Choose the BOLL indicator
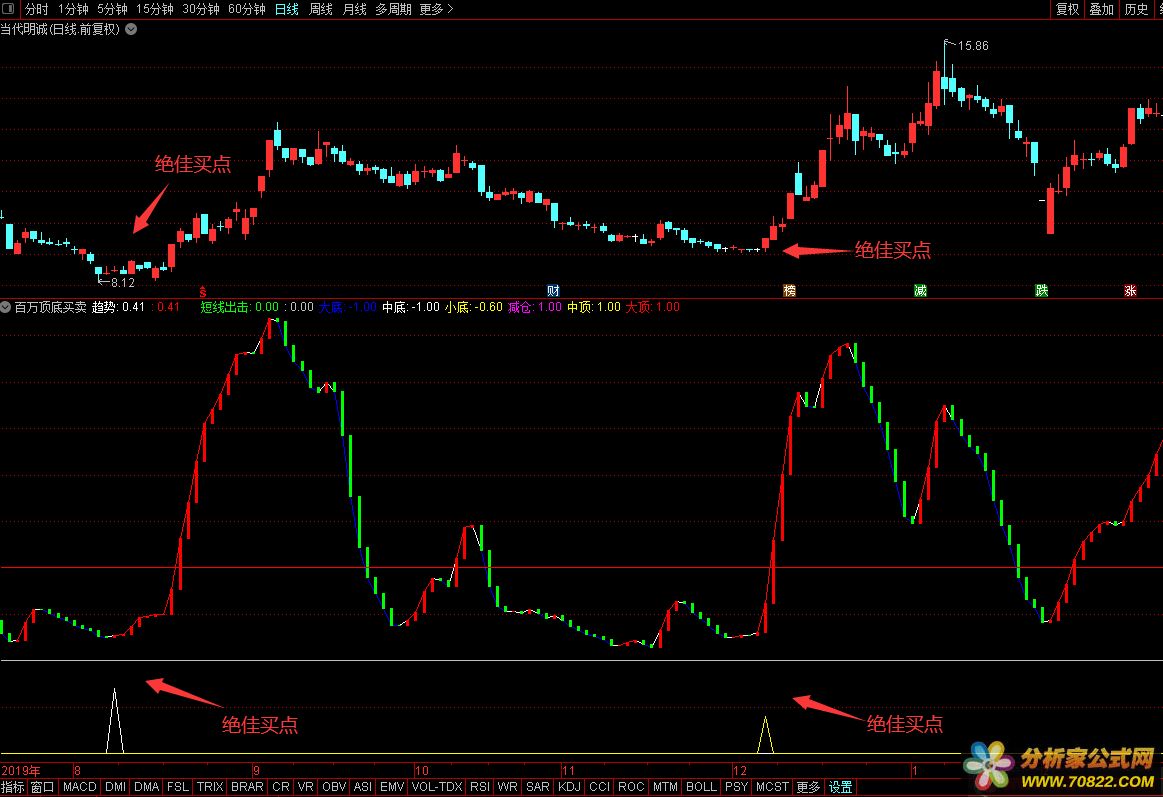 point(701,787)
